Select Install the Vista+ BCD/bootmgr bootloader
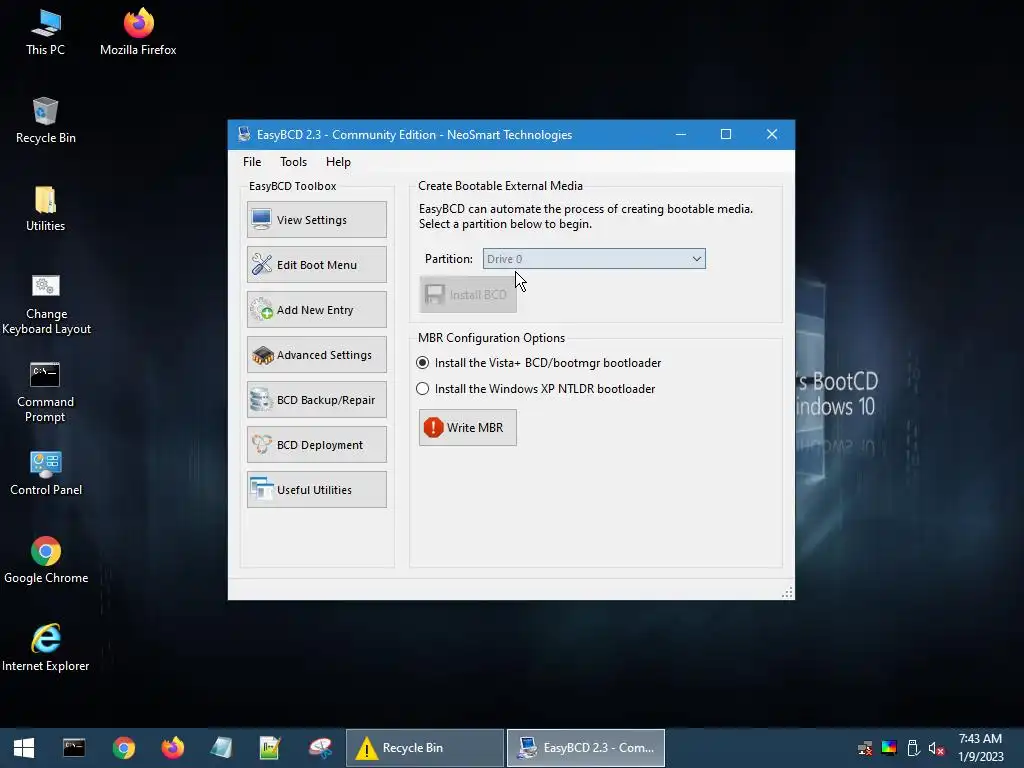The image size is (1024, 768). pyautogui.click(x=539, y=362)
